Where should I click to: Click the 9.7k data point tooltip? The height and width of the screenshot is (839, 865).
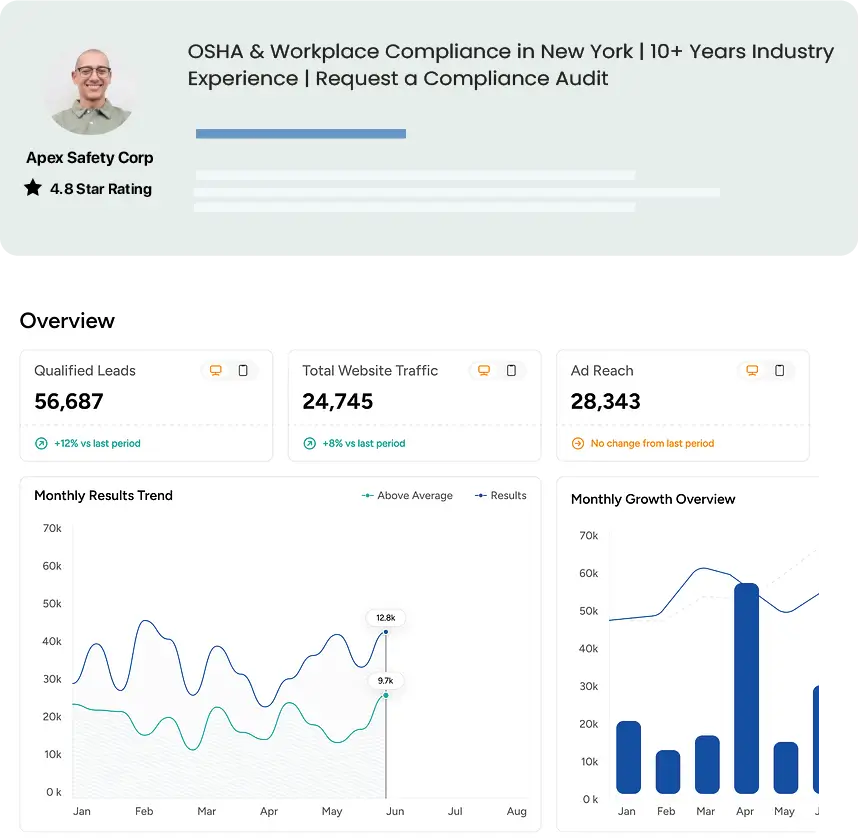pos(386,681)
